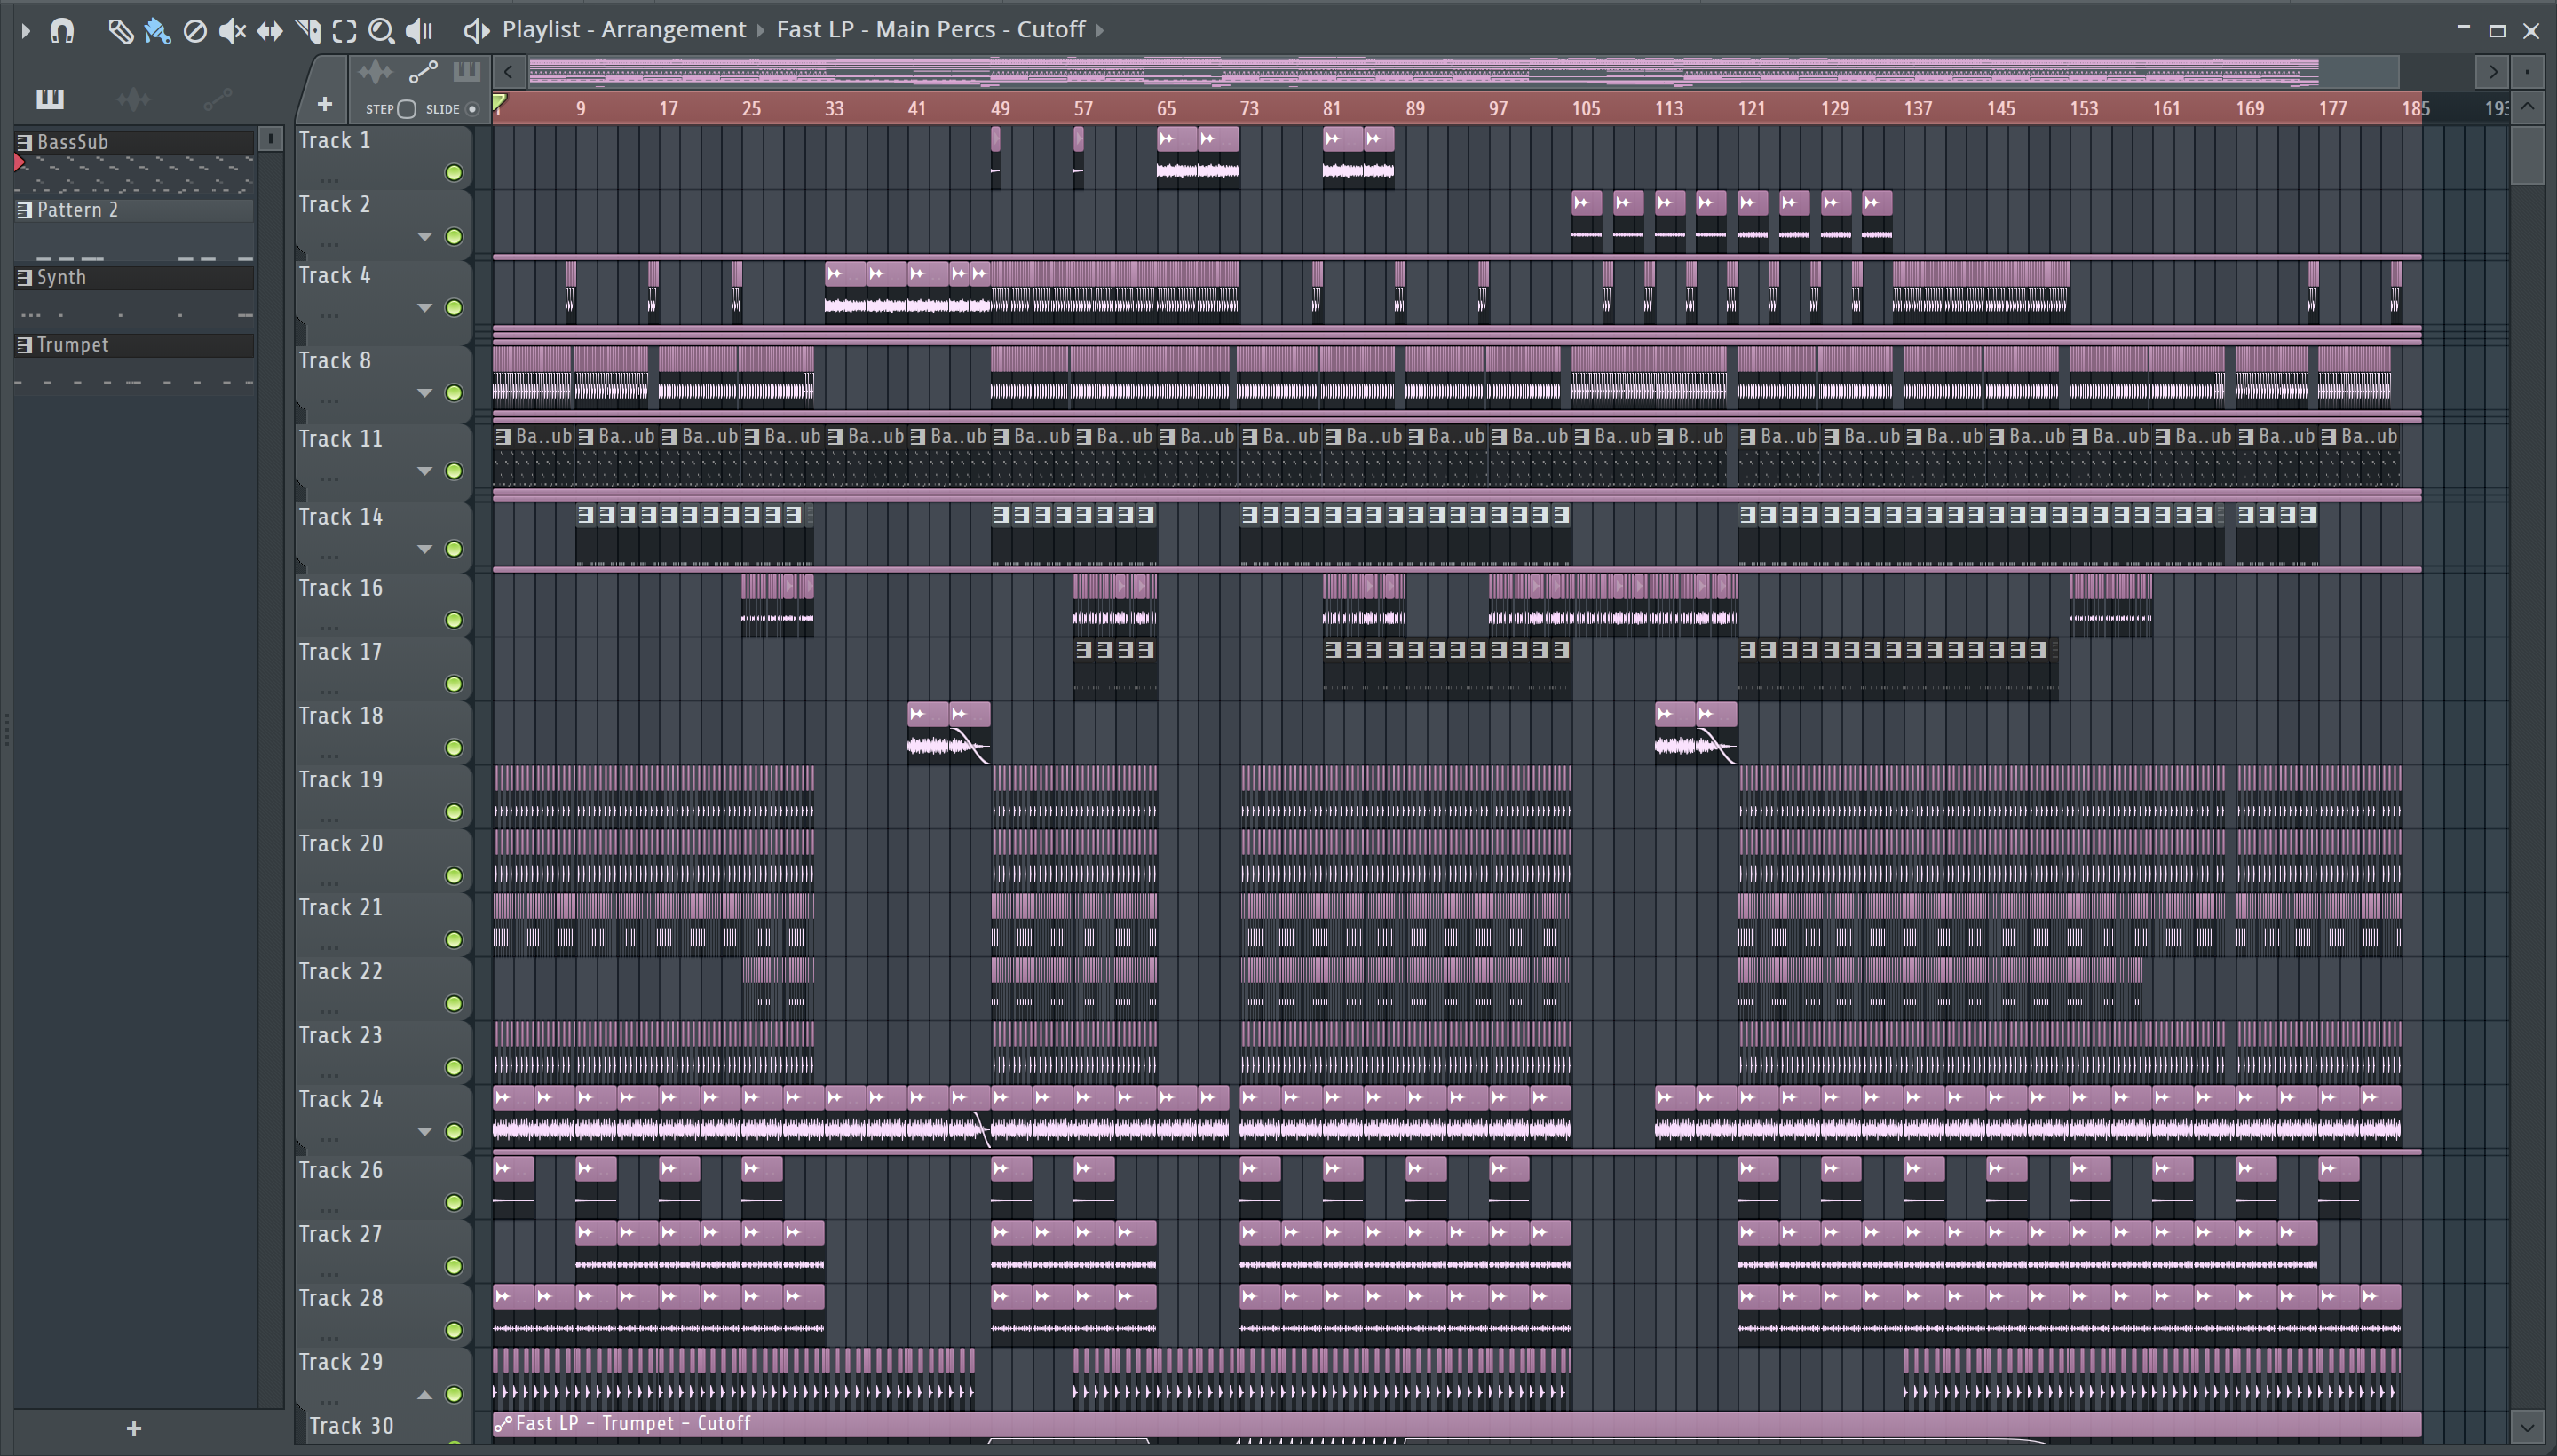Click the speaker icon before Playlist title

click(x=476, y=31)
